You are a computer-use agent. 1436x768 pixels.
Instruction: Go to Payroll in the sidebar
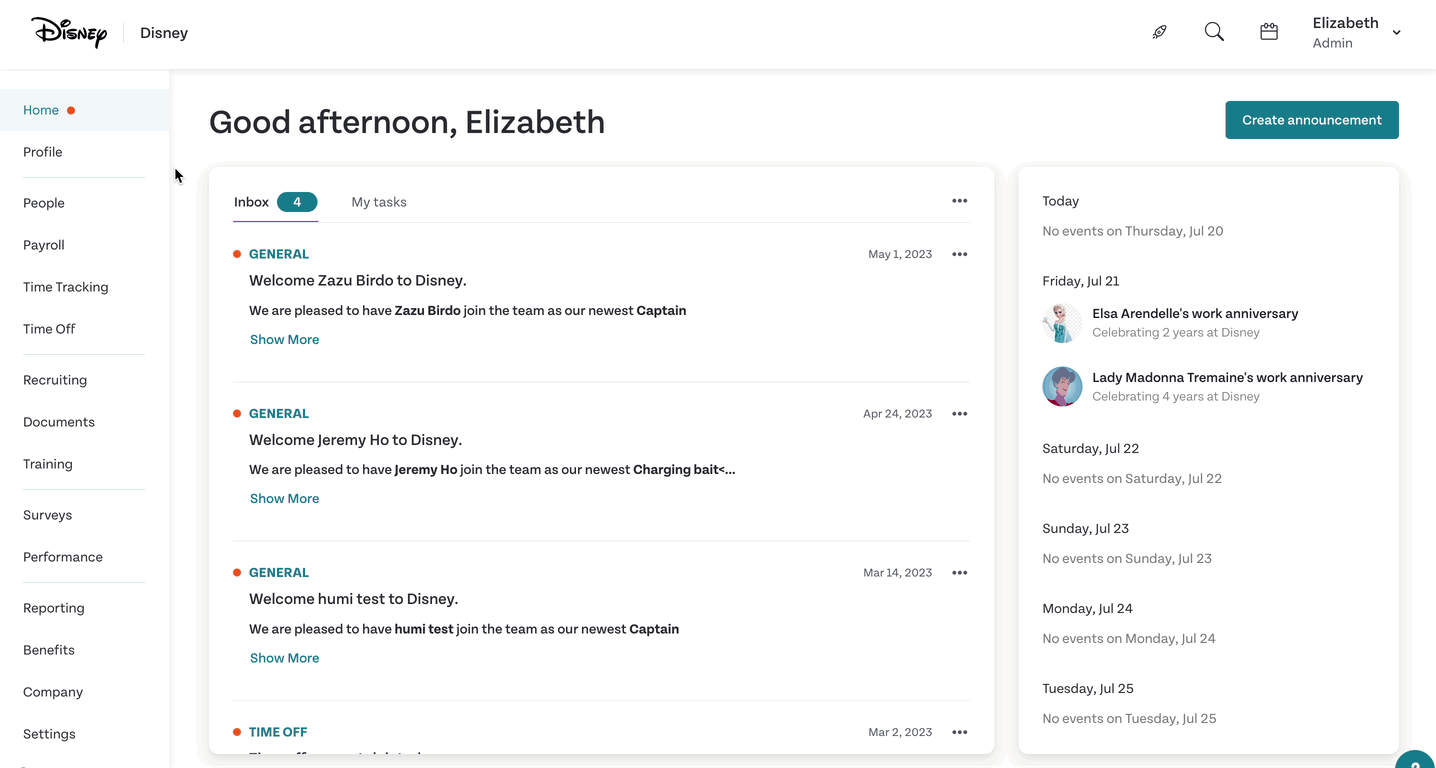tap(44, 245)
